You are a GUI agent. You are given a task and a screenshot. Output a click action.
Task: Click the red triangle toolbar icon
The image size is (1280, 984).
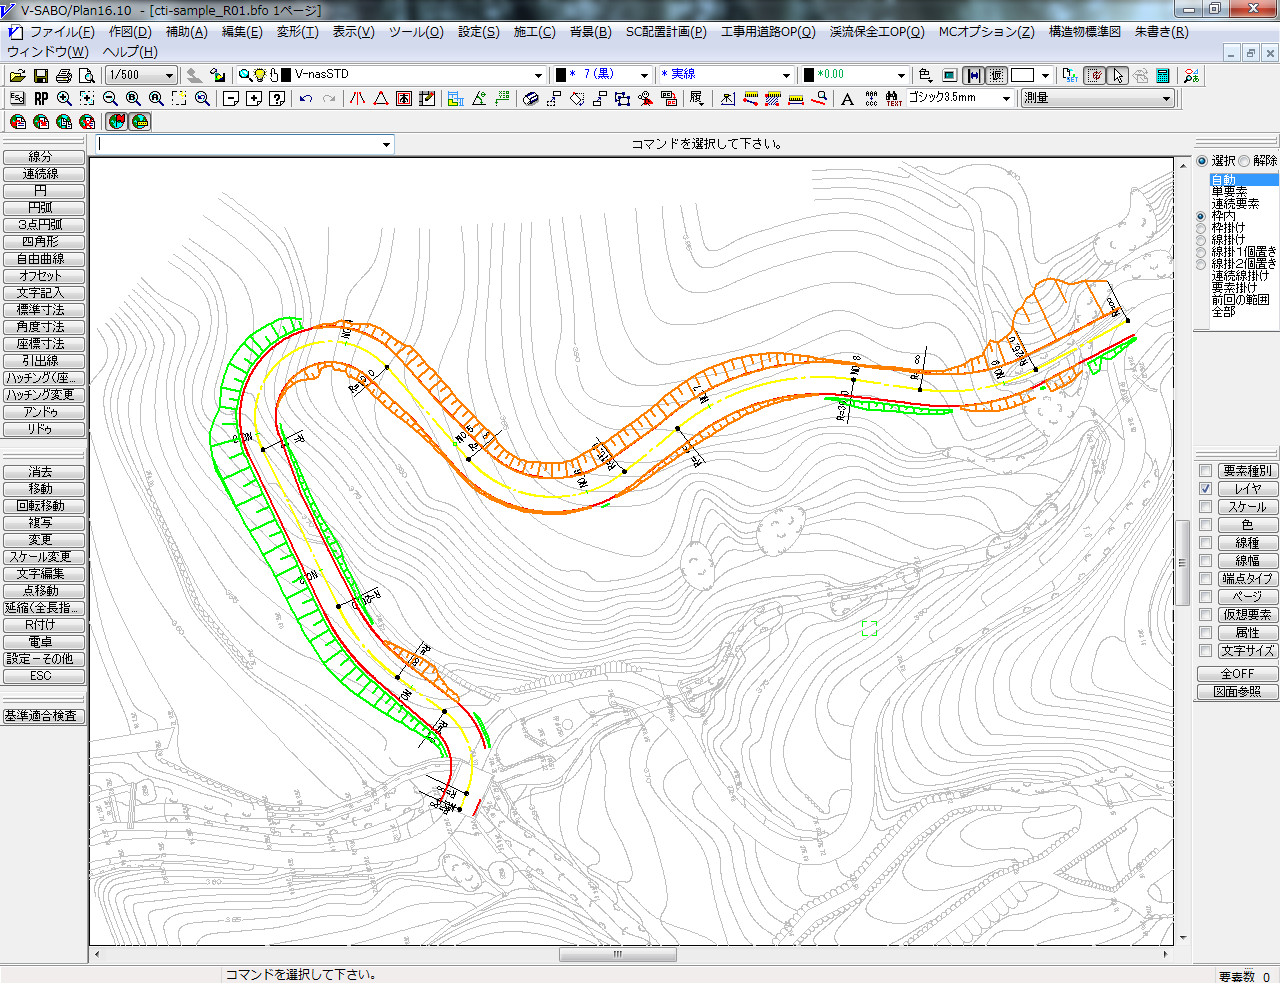pyautogui.click(x=381, y=98)
